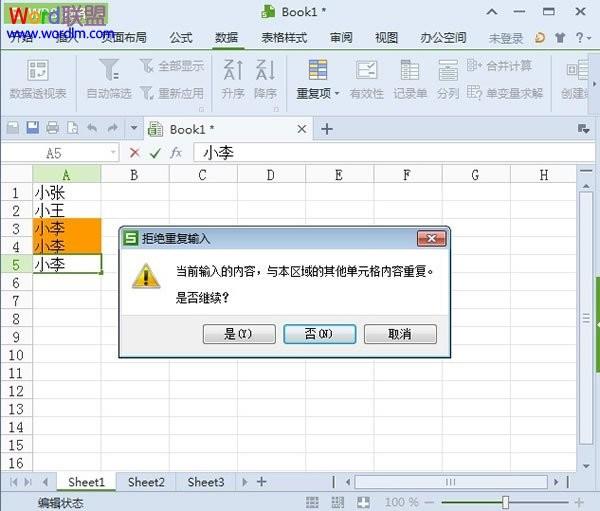Collapse the ribbon with the up chevron
Image resolution: width=600 pixels, height=511 pixels.
tap(492, 12)
